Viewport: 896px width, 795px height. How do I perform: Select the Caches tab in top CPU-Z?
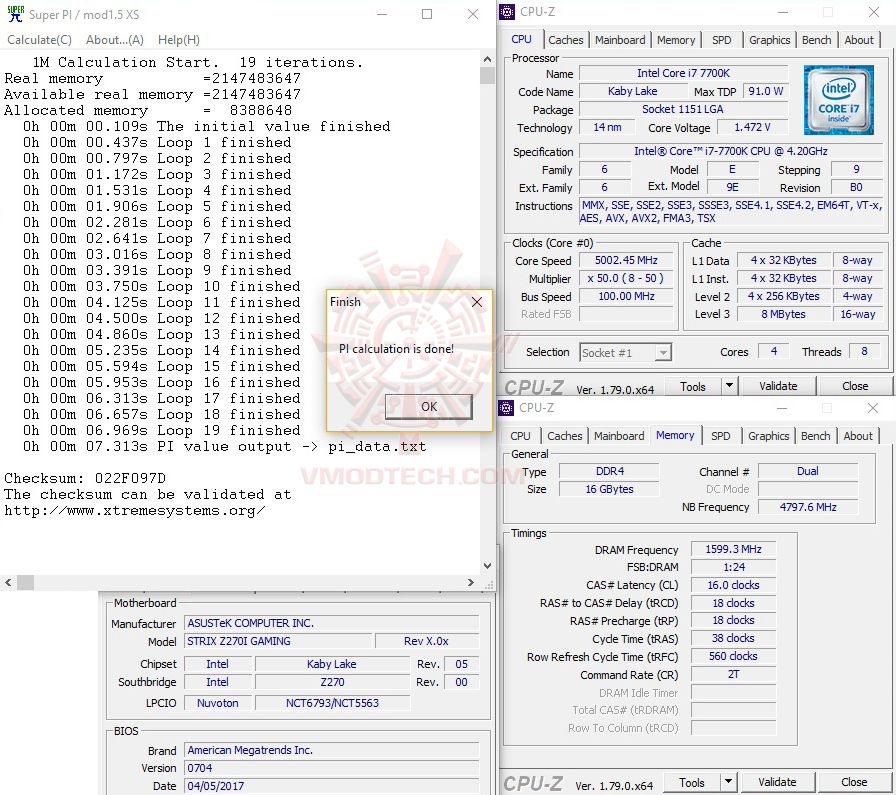point(566,40)
